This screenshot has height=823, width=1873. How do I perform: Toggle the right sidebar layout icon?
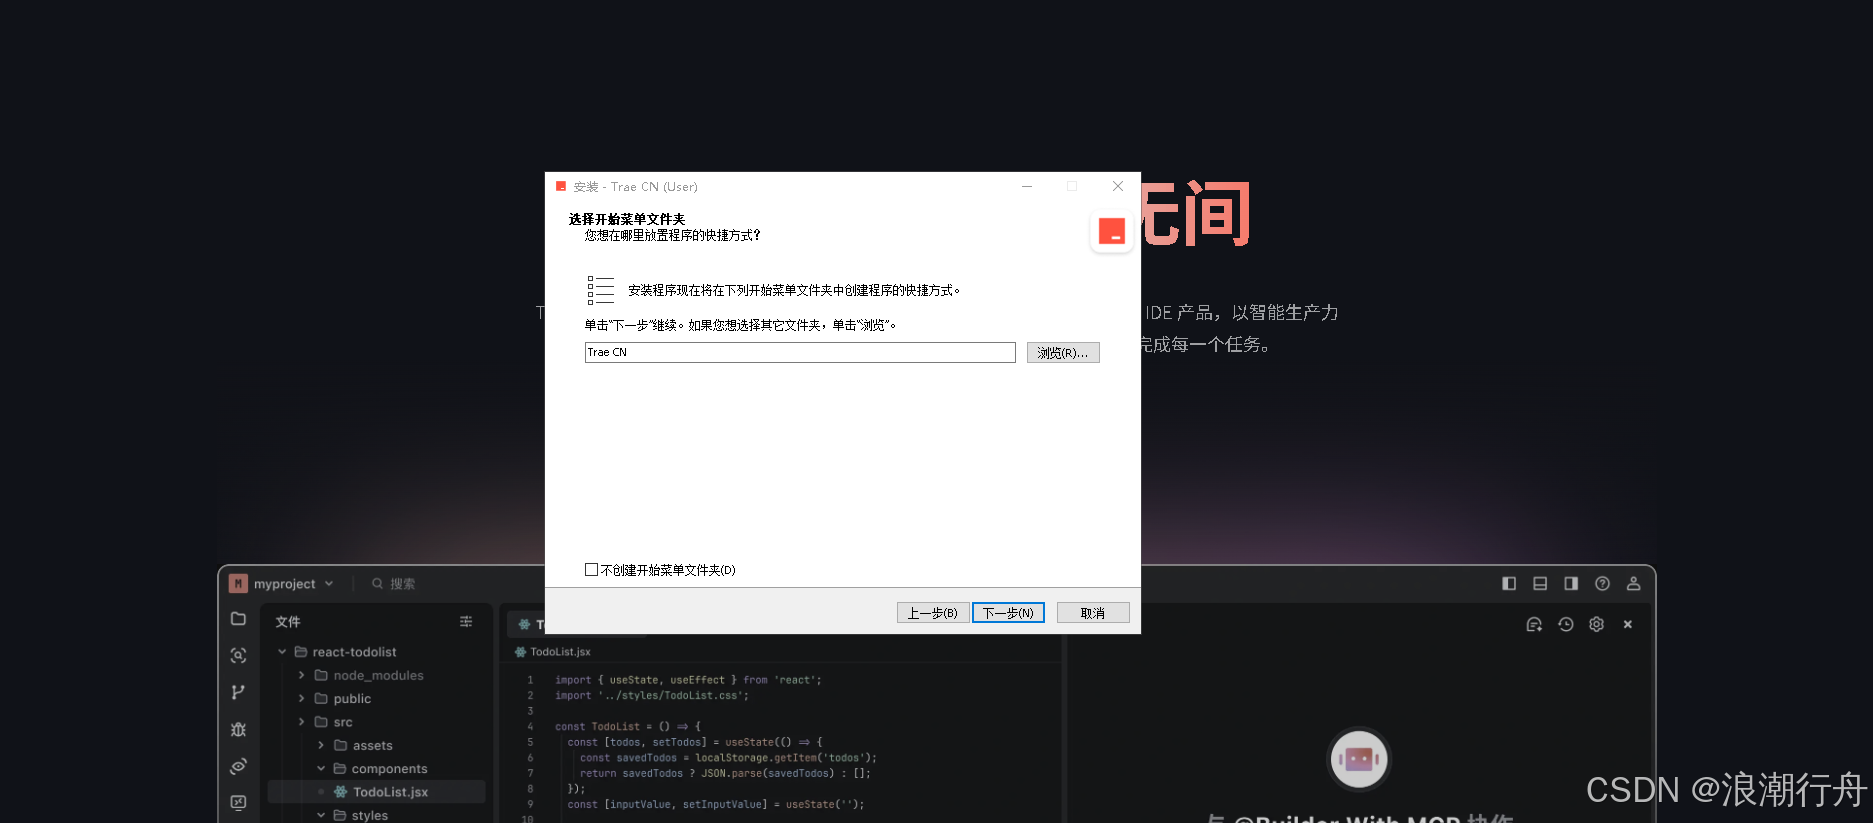[x=1571, y=584]
